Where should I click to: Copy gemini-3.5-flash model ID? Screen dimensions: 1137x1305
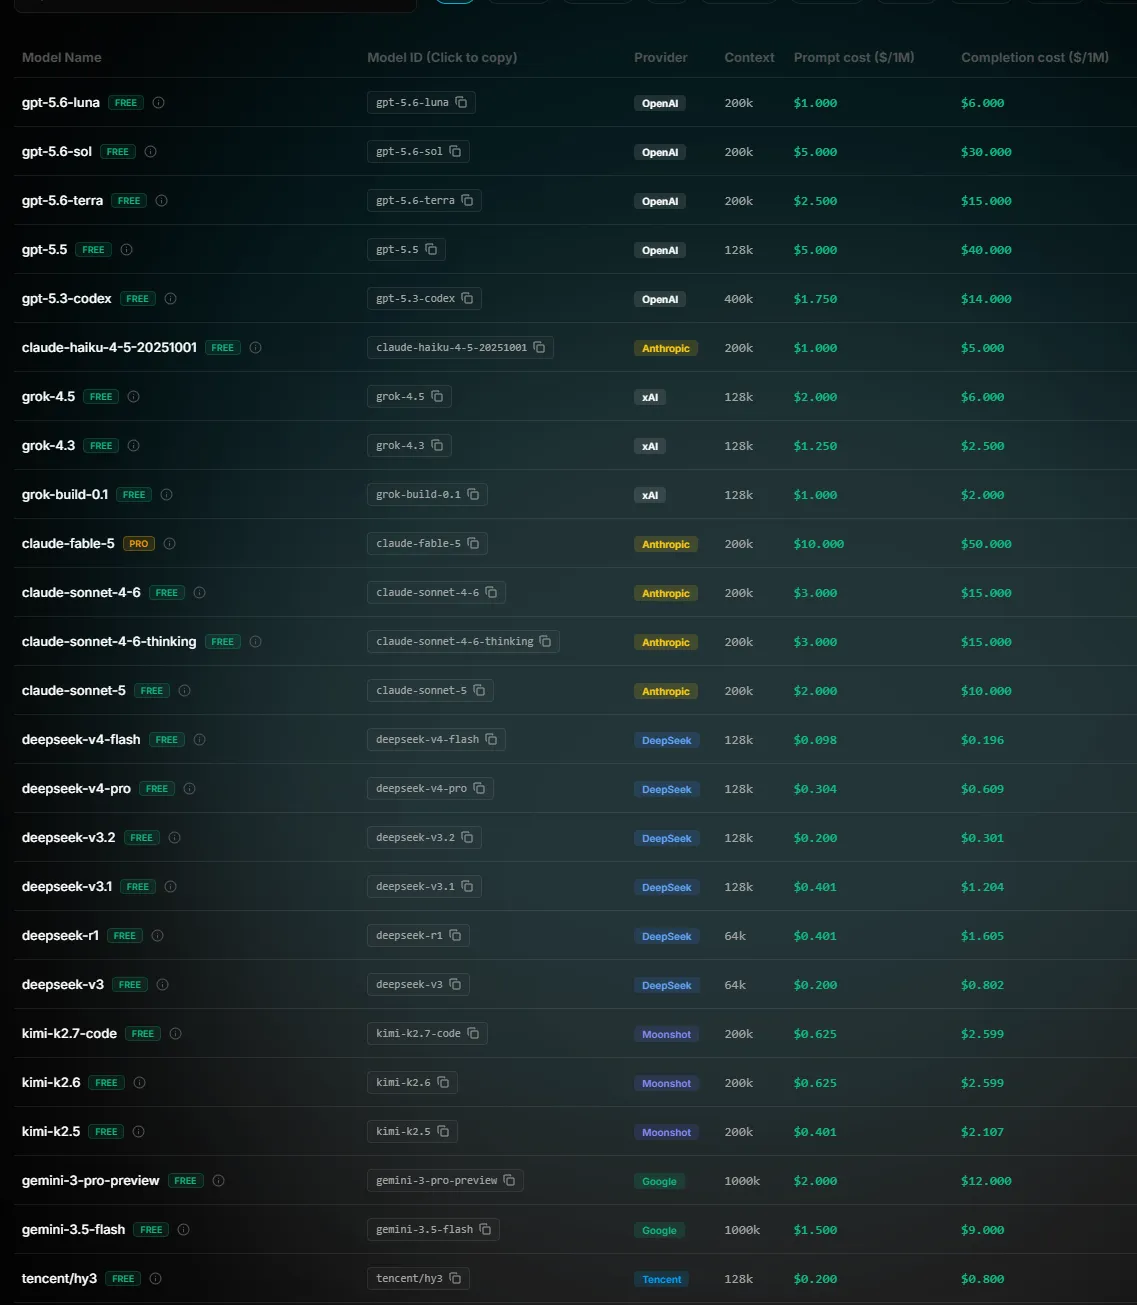click(x=433, y=1230)
